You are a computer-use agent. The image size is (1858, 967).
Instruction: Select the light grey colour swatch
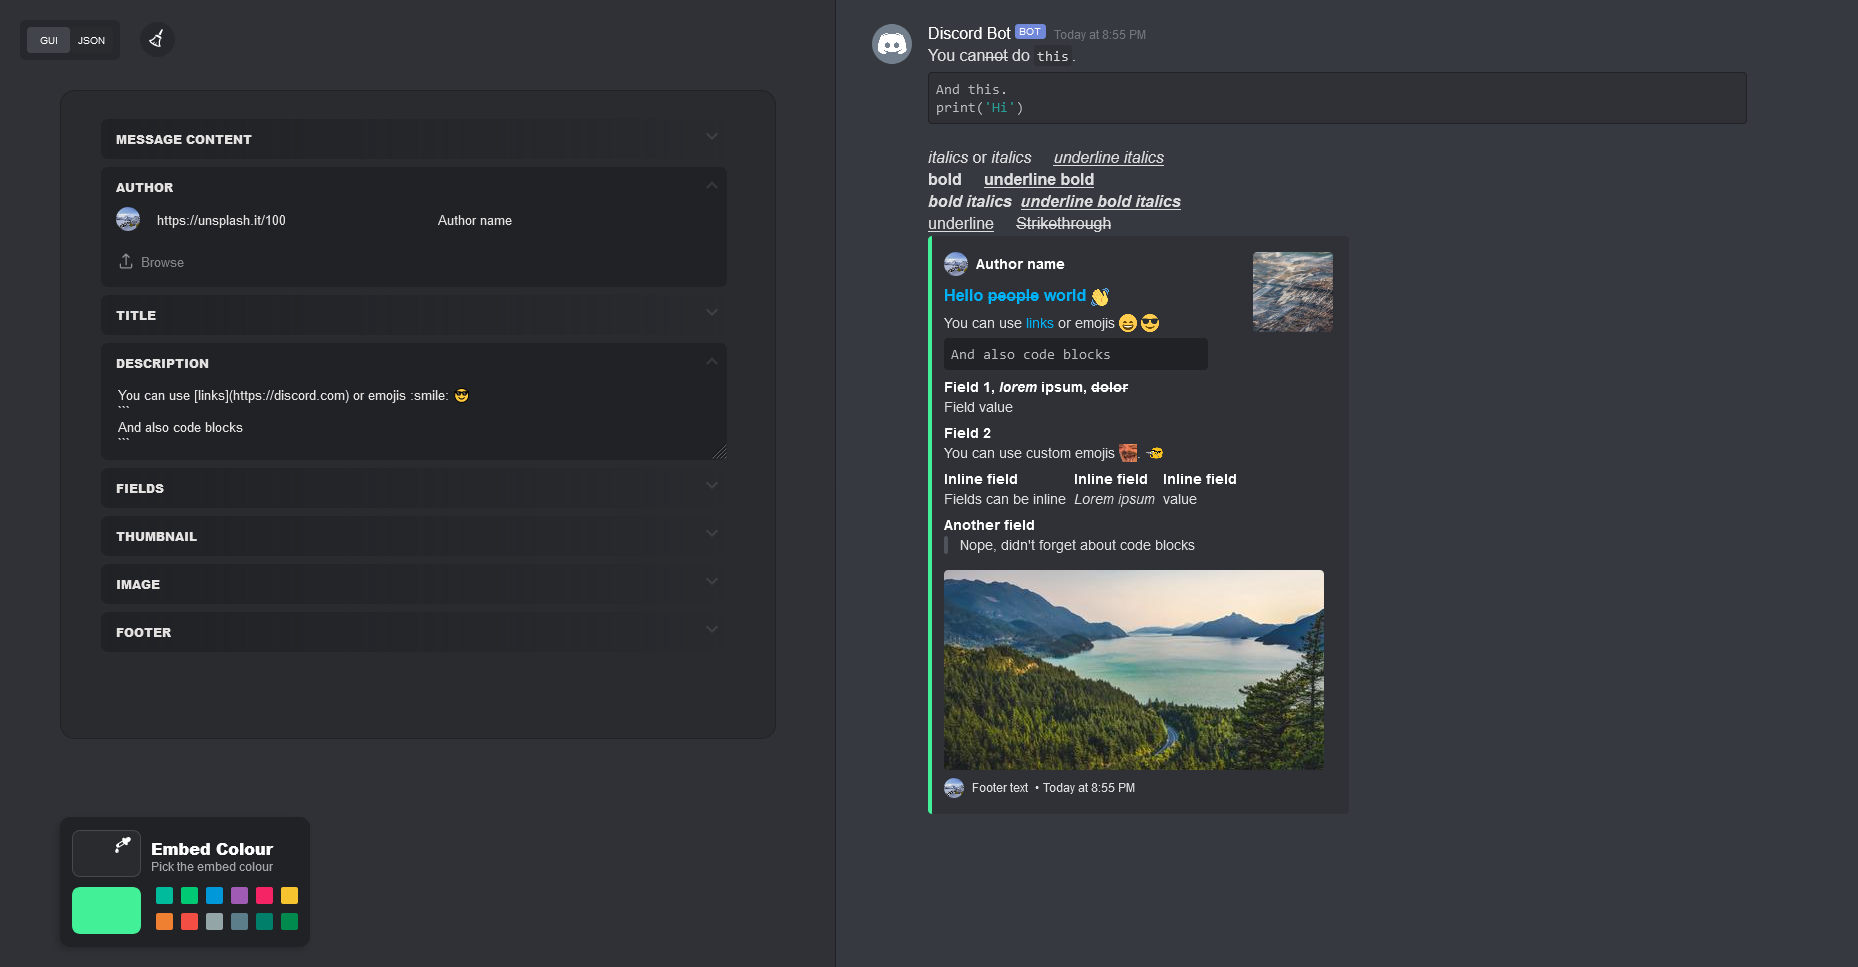pyautogui.click(x=214, y=921)
